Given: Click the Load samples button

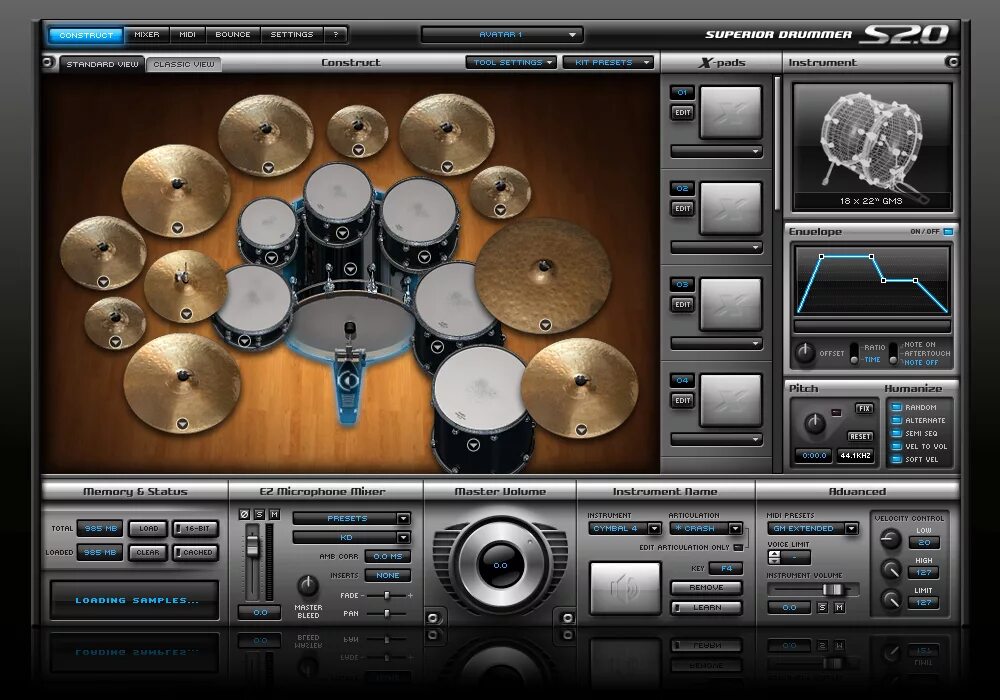Looking at the screenshot, I should tap(148, 529).
